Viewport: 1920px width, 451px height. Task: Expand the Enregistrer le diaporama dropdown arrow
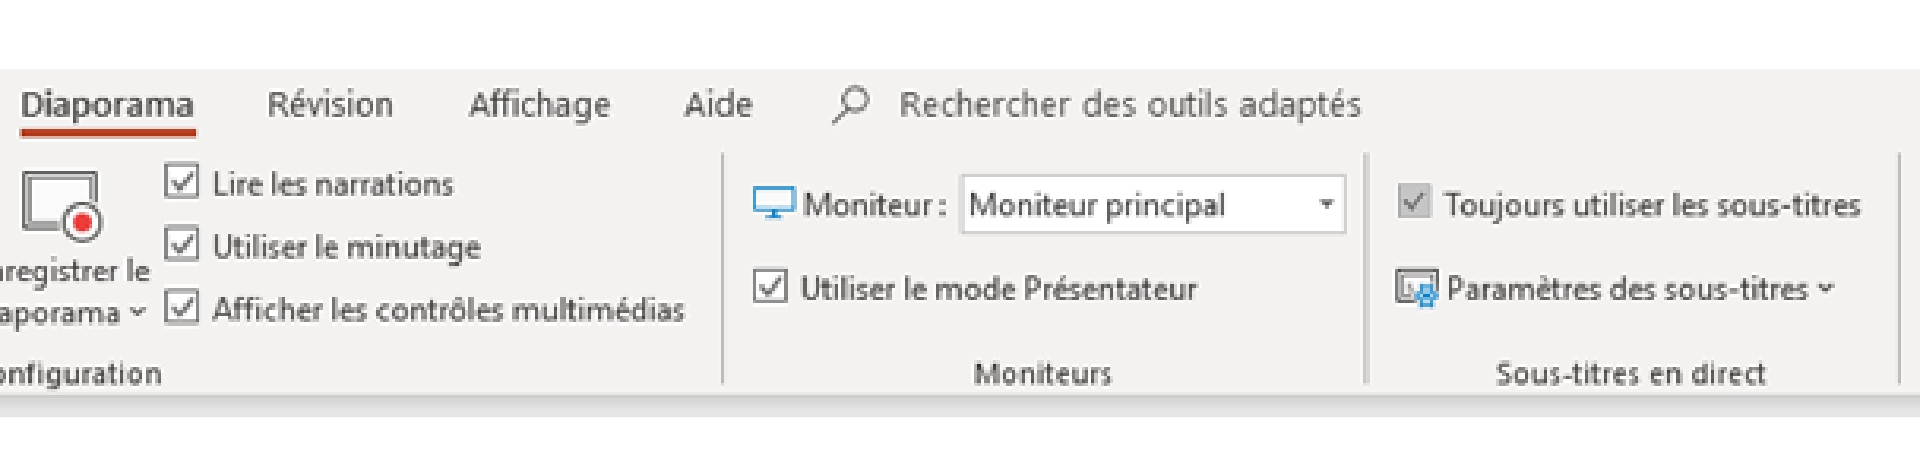(x=138, y=312)
